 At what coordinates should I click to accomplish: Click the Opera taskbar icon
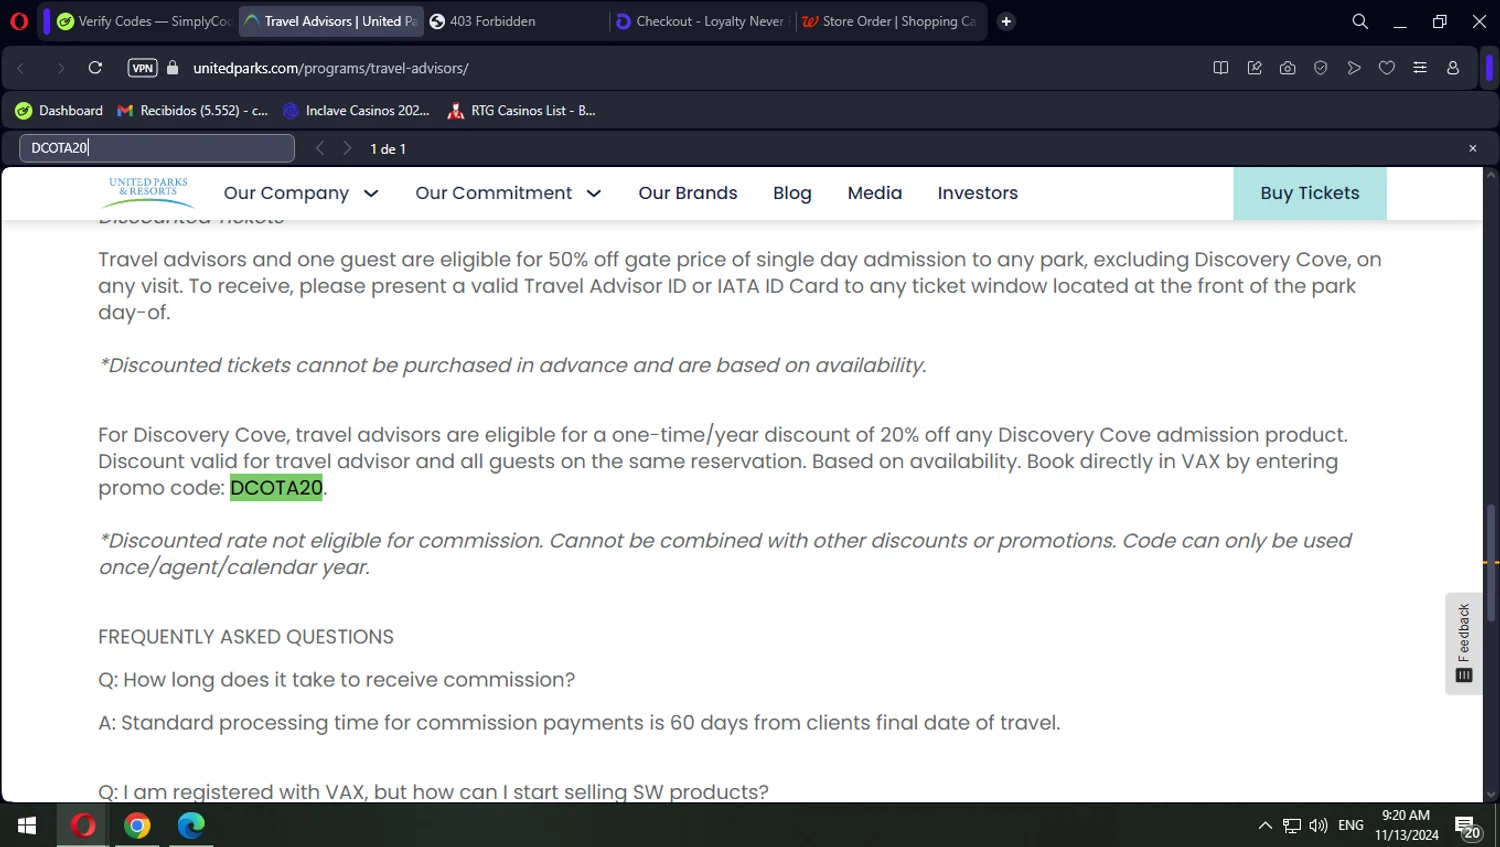[x=83, y=825]
